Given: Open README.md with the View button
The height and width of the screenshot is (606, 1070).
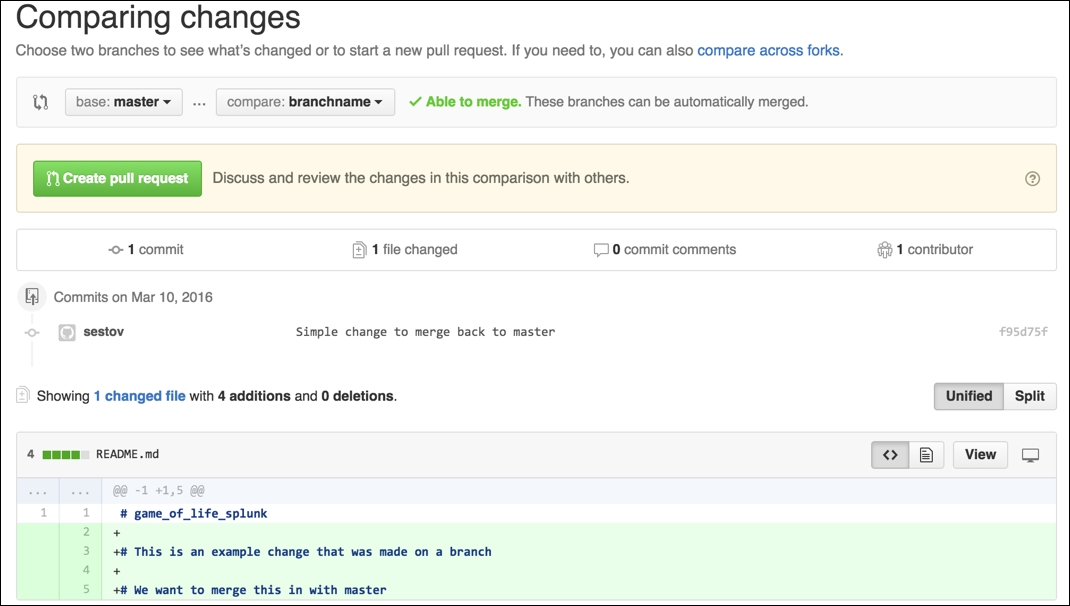Looking at the screenshot, I should [979, 454].
